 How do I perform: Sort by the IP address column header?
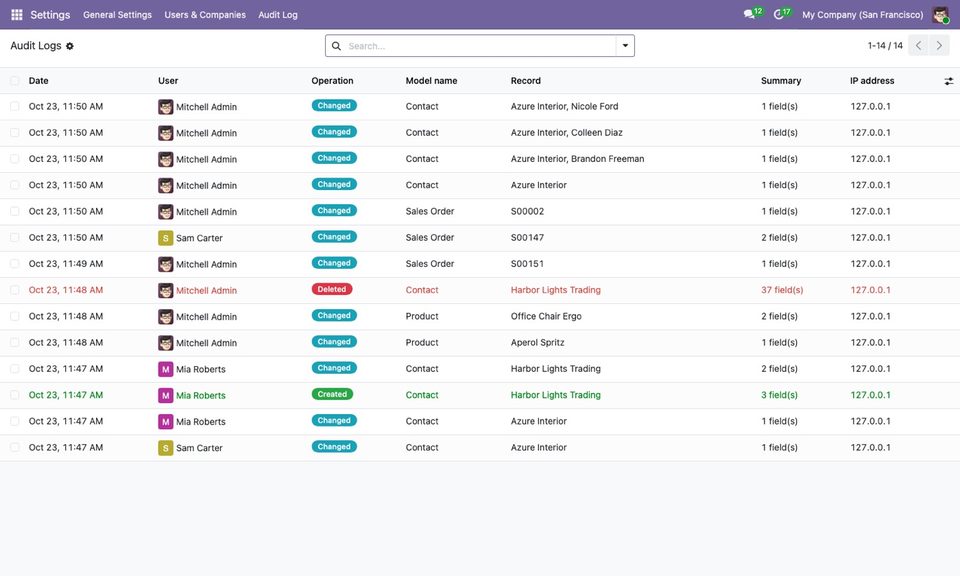tap(872, 81)
